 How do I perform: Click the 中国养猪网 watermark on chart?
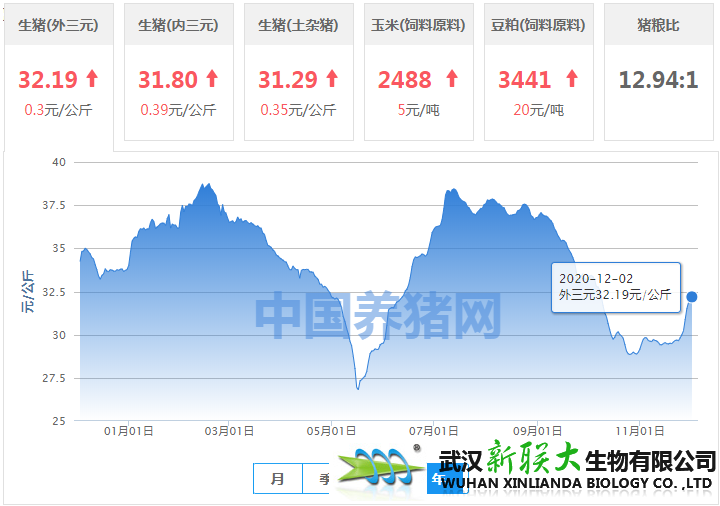pos(377,315)
